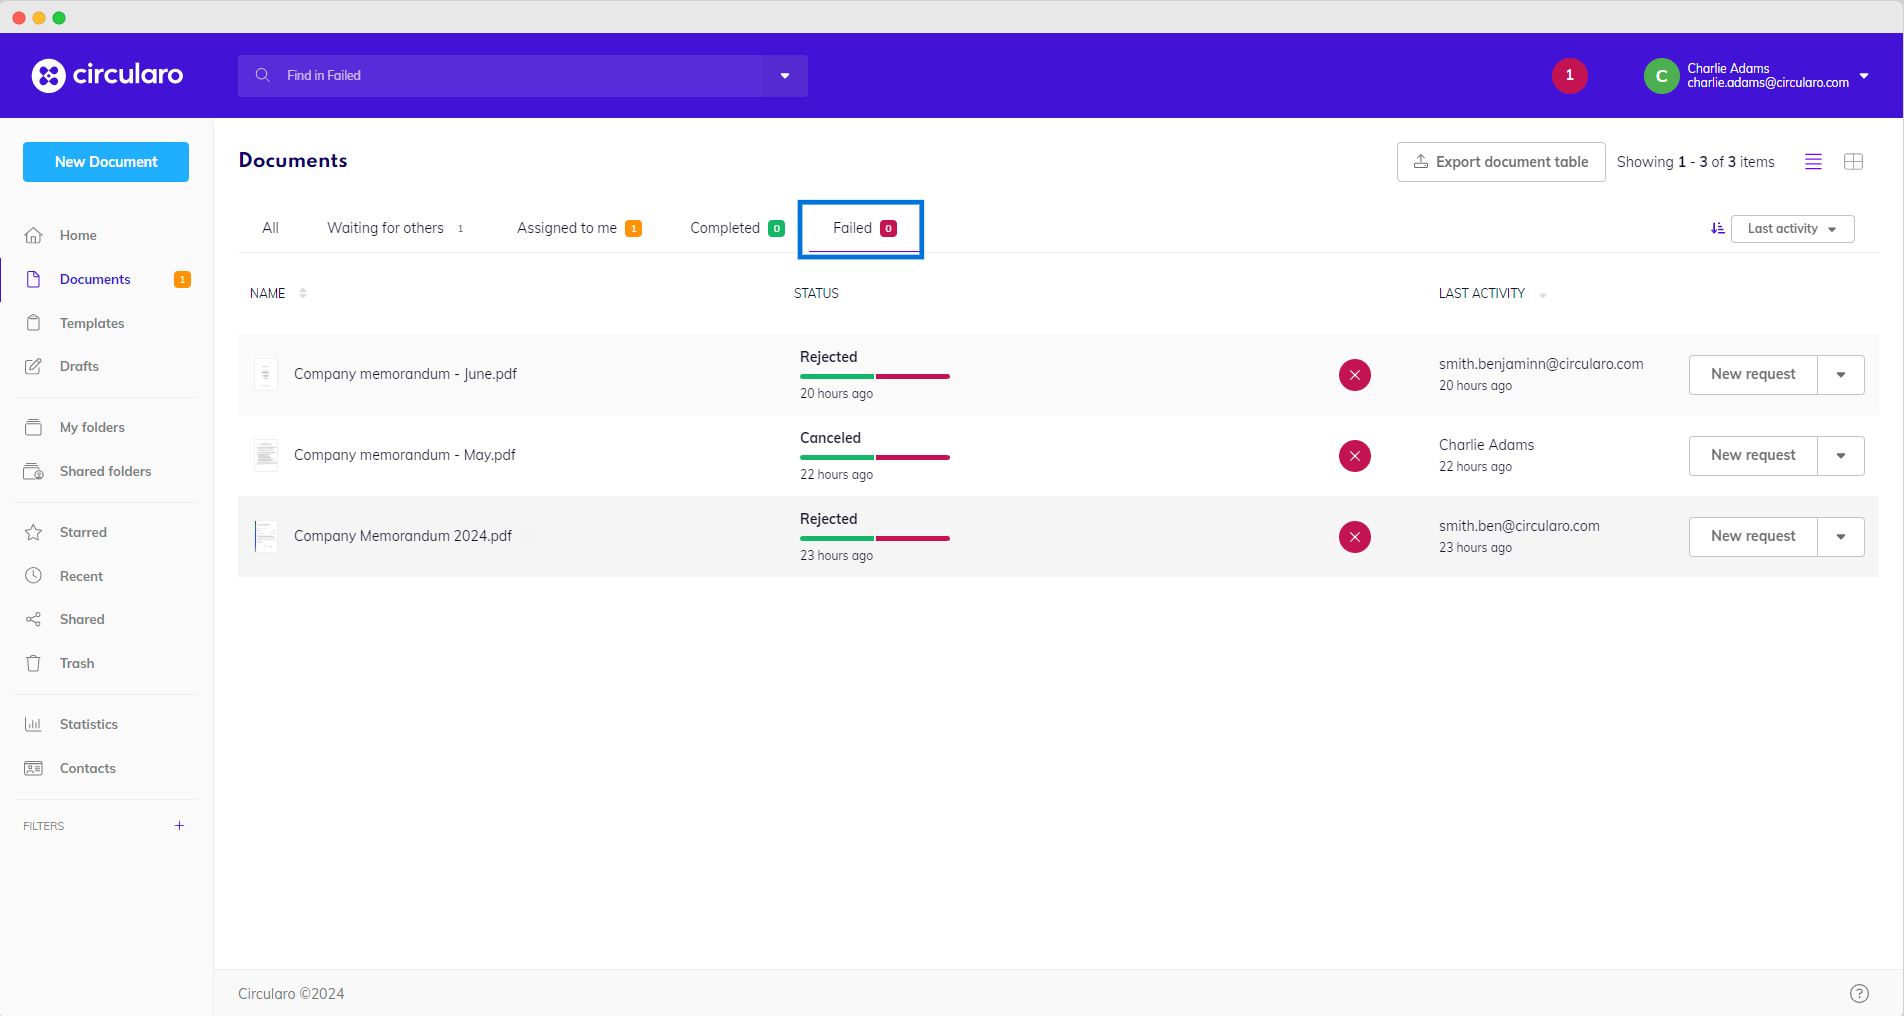Screen dimensions: 1904x1016
Task: Switch to grid view layout icon
Action: coord(1853,162)
